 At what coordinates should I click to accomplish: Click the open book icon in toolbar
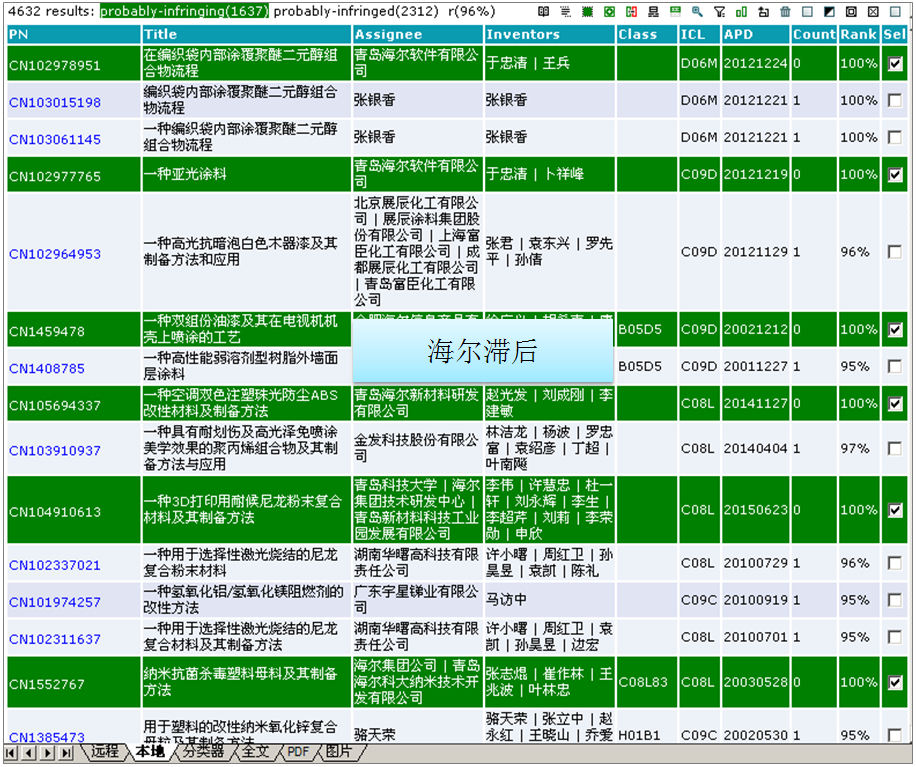click(543, 12)
